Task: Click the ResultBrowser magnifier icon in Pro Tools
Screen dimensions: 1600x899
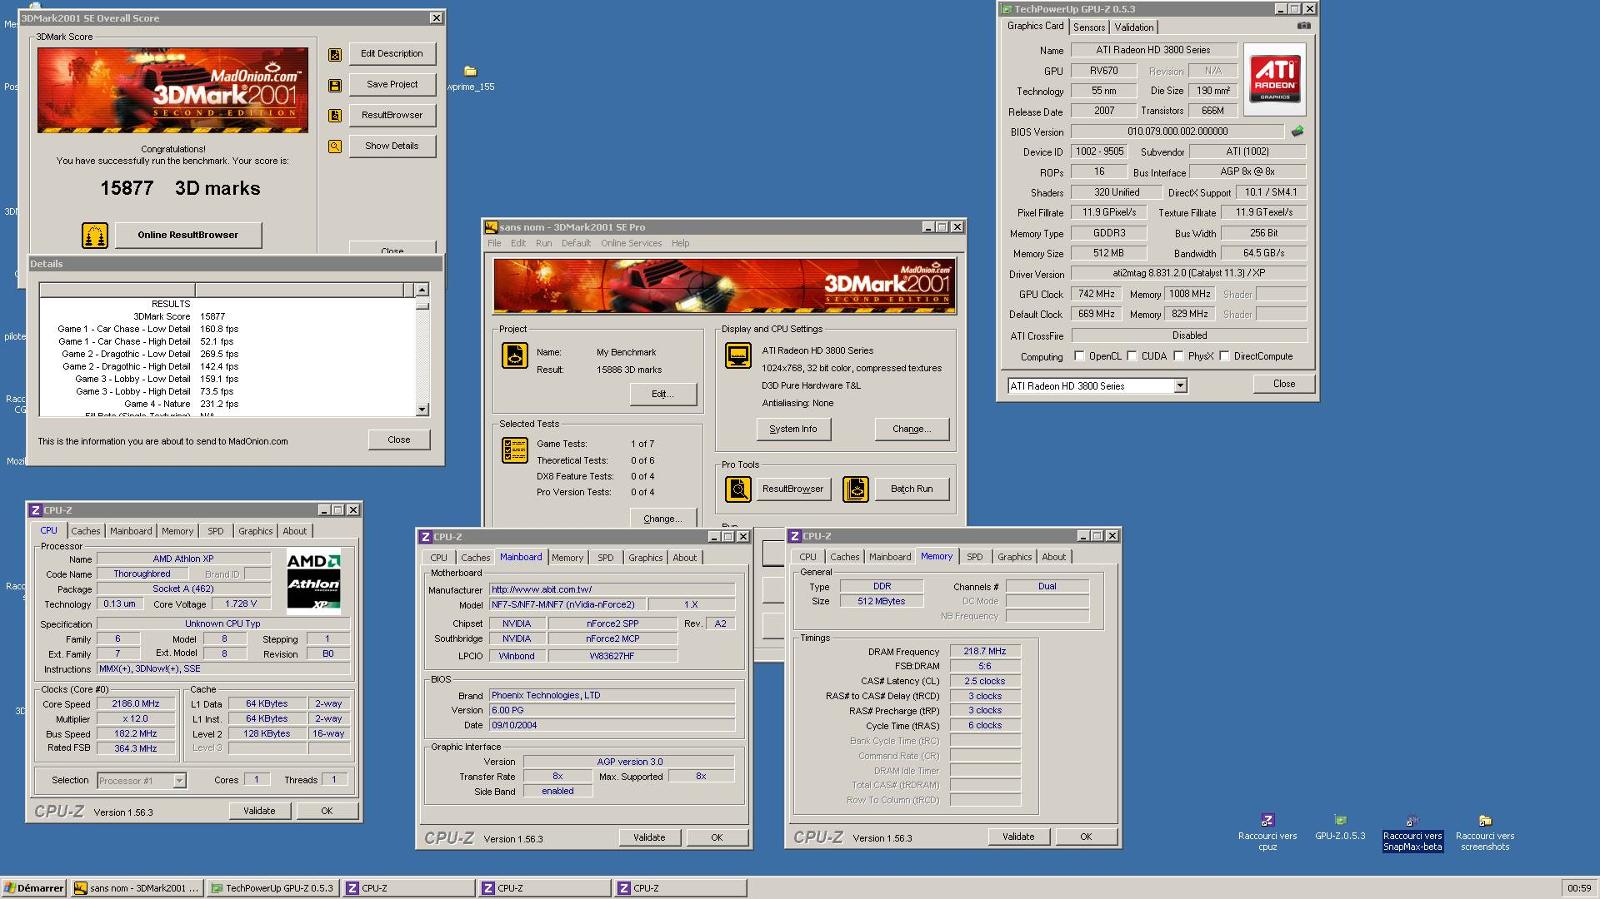Action: (738, 489)
